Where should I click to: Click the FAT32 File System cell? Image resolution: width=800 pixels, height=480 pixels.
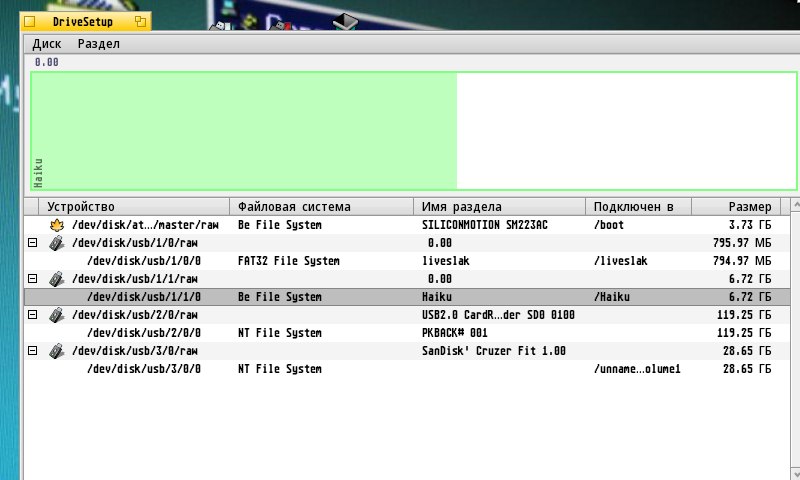click(x=288, y=261)
